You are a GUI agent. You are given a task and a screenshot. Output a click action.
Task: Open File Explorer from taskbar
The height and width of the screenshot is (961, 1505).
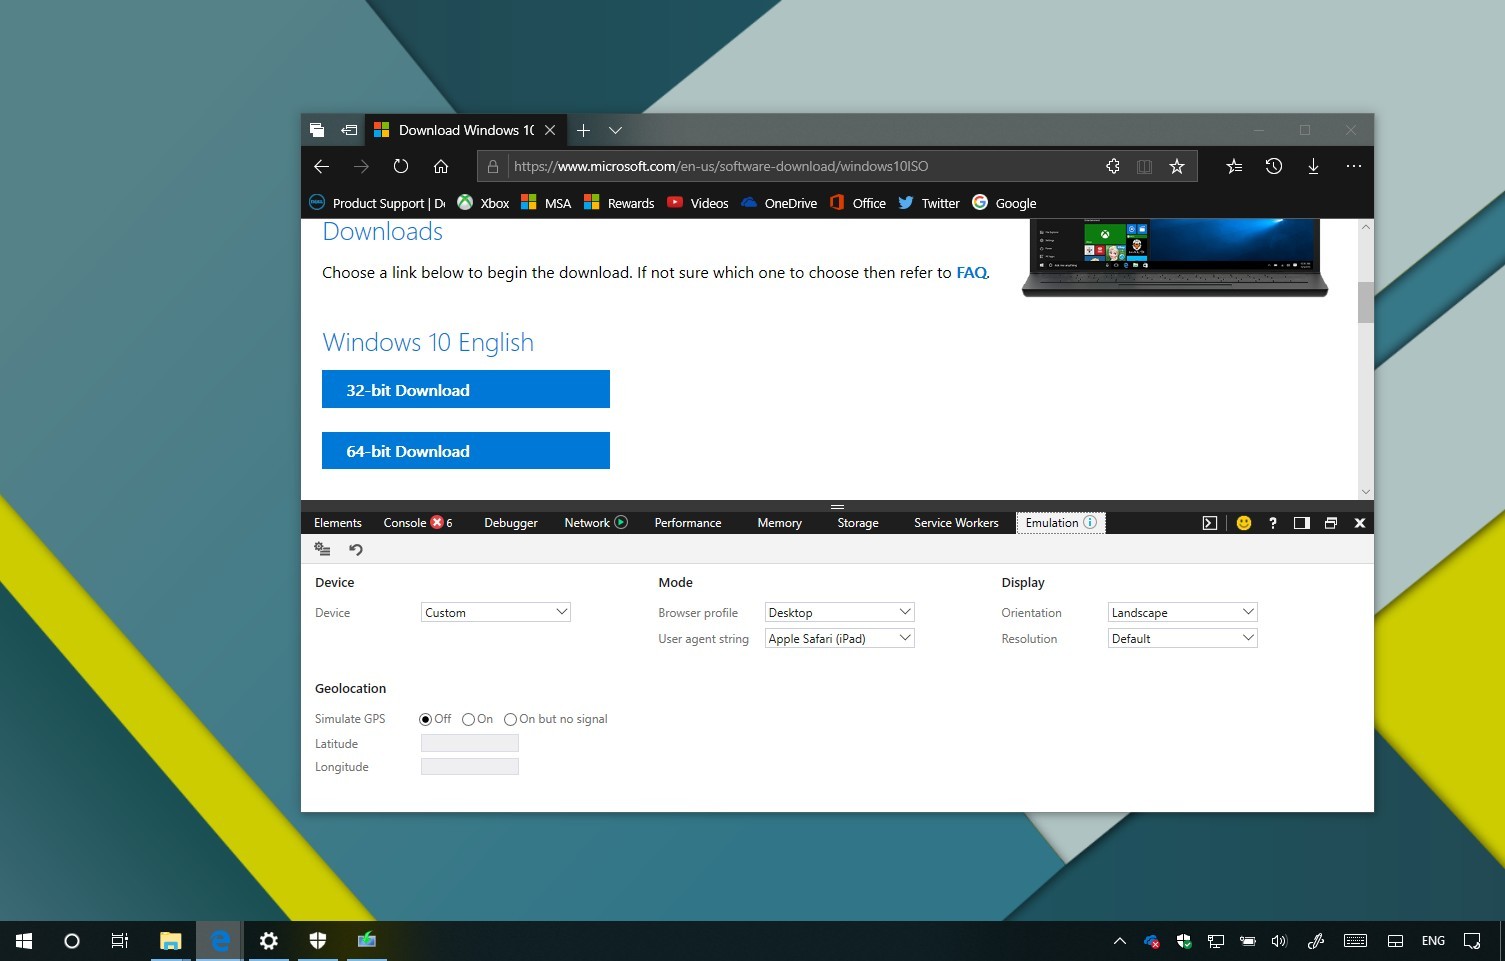[170, 941]
